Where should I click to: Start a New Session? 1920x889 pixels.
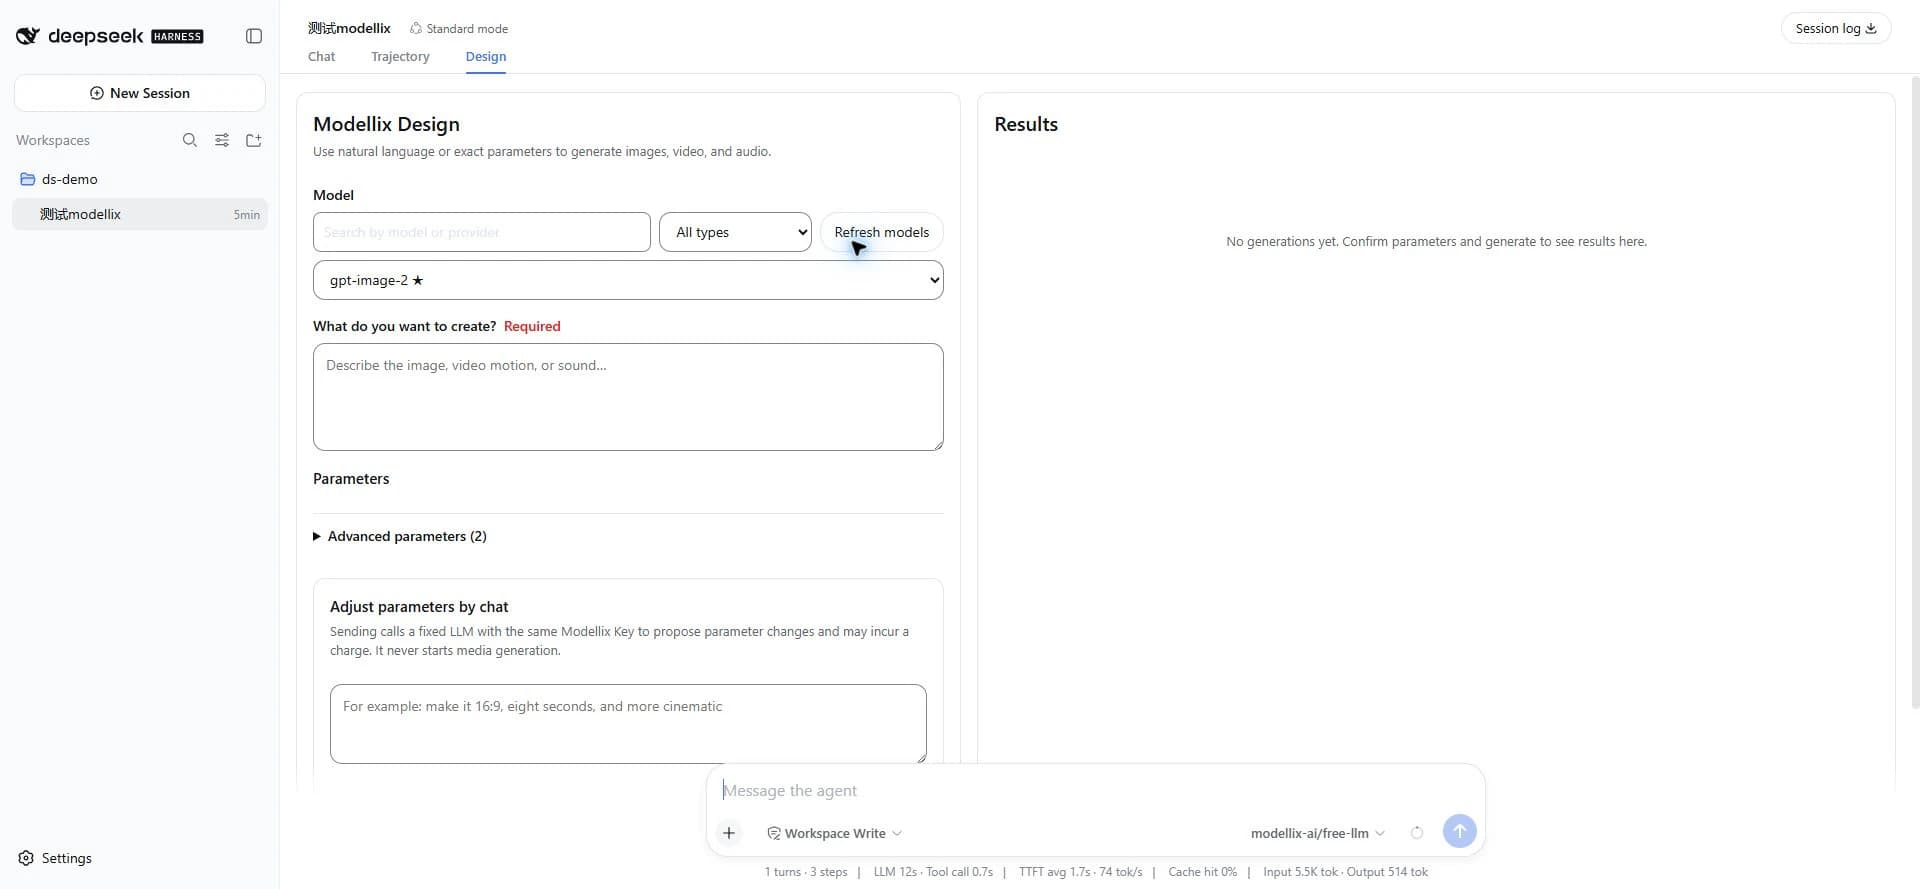pos(140,93)
